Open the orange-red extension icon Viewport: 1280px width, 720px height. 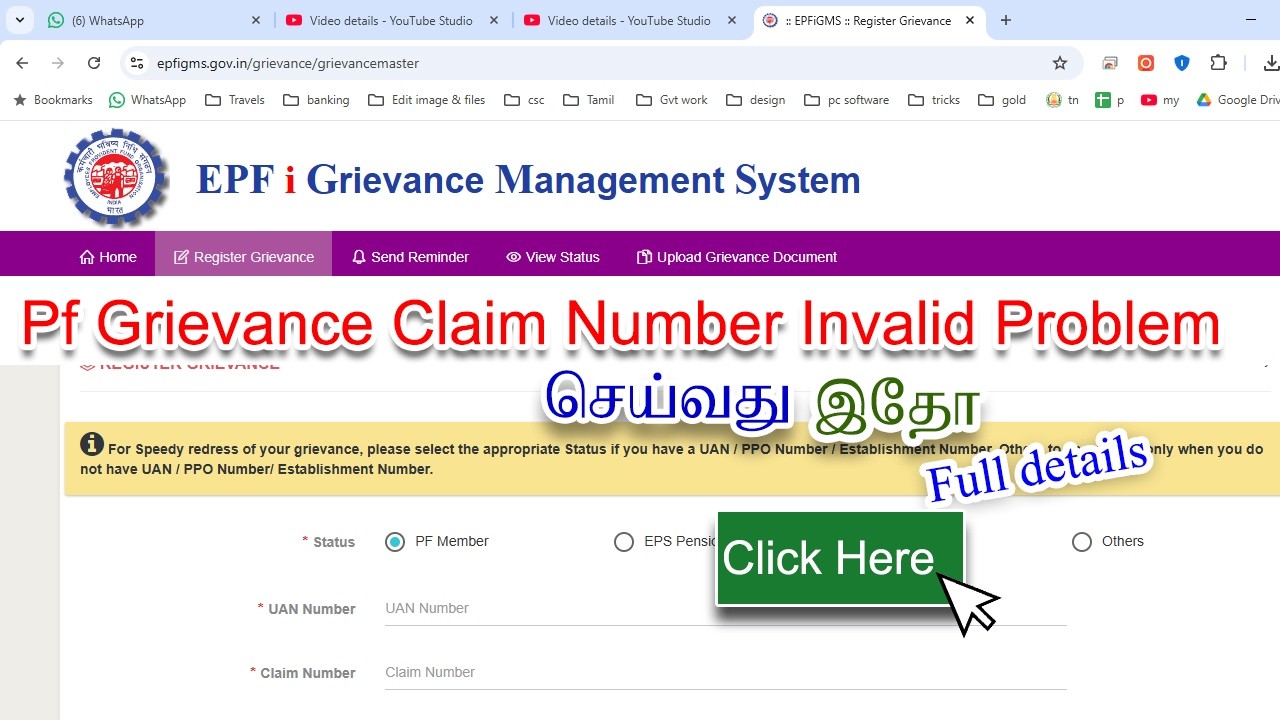1146,63
